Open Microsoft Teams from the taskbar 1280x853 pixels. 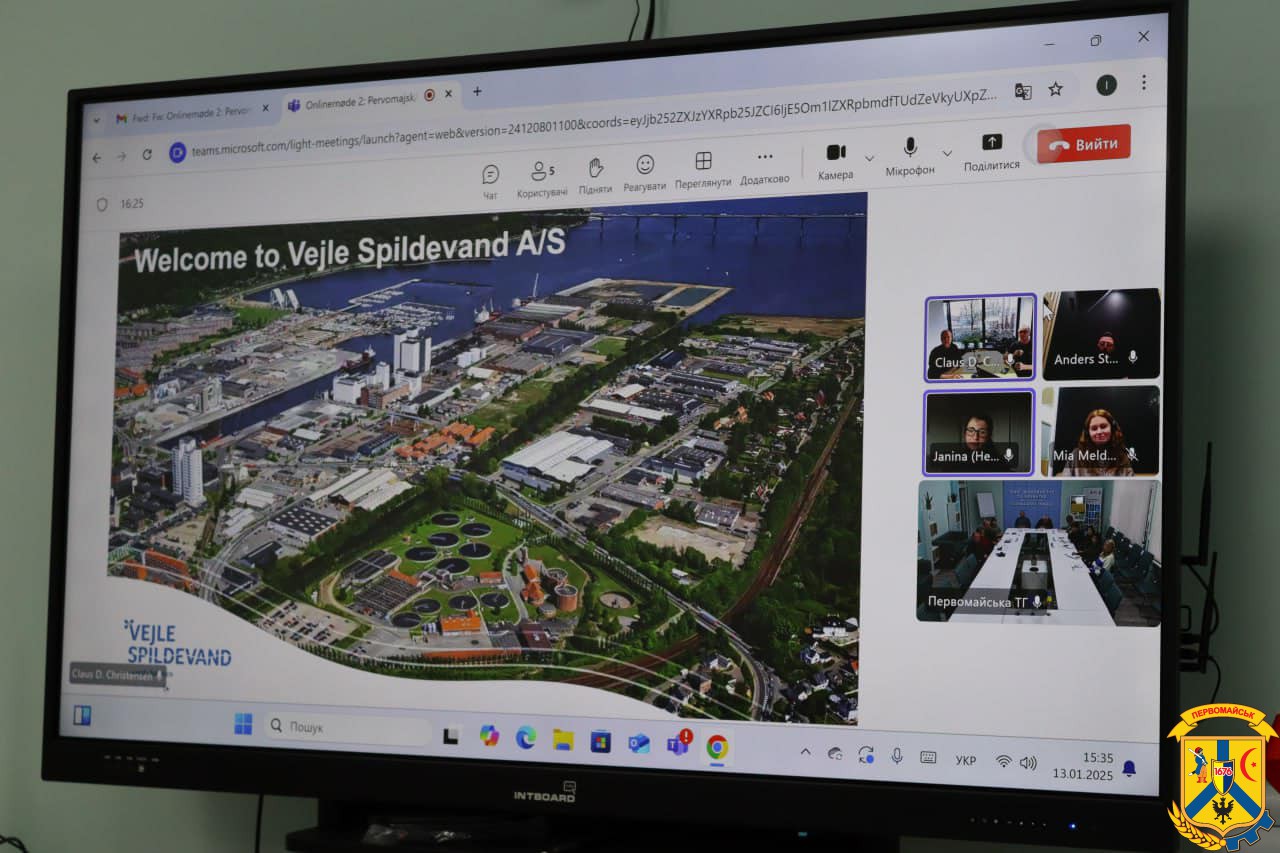coord(679,743)
